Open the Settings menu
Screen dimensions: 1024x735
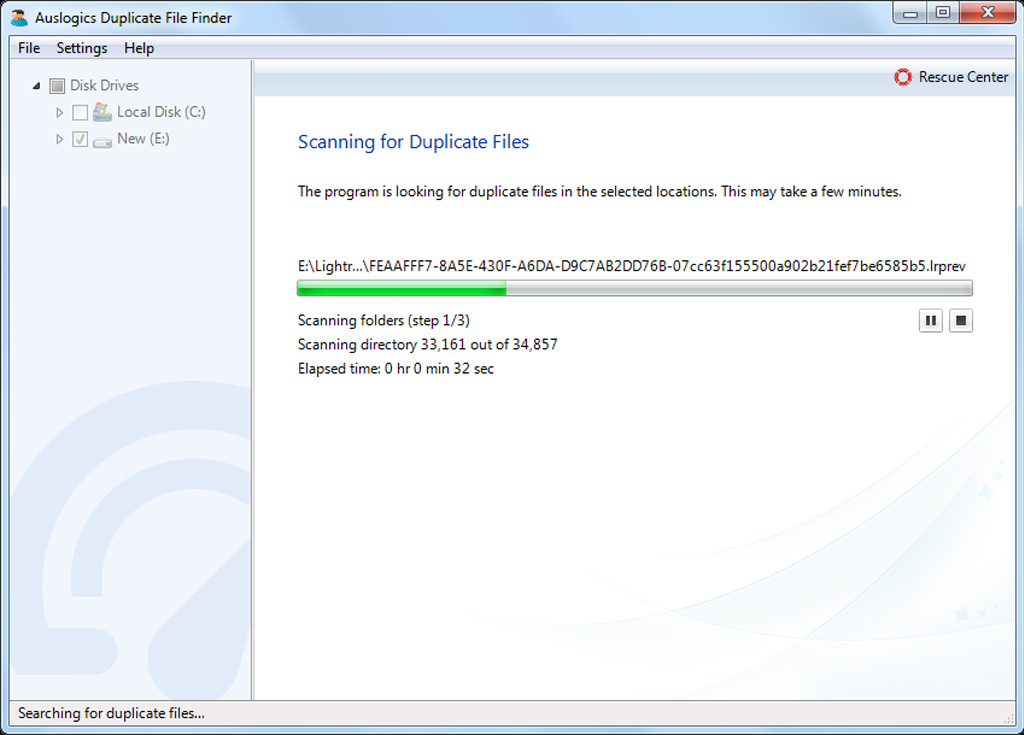tap(82, 48)
